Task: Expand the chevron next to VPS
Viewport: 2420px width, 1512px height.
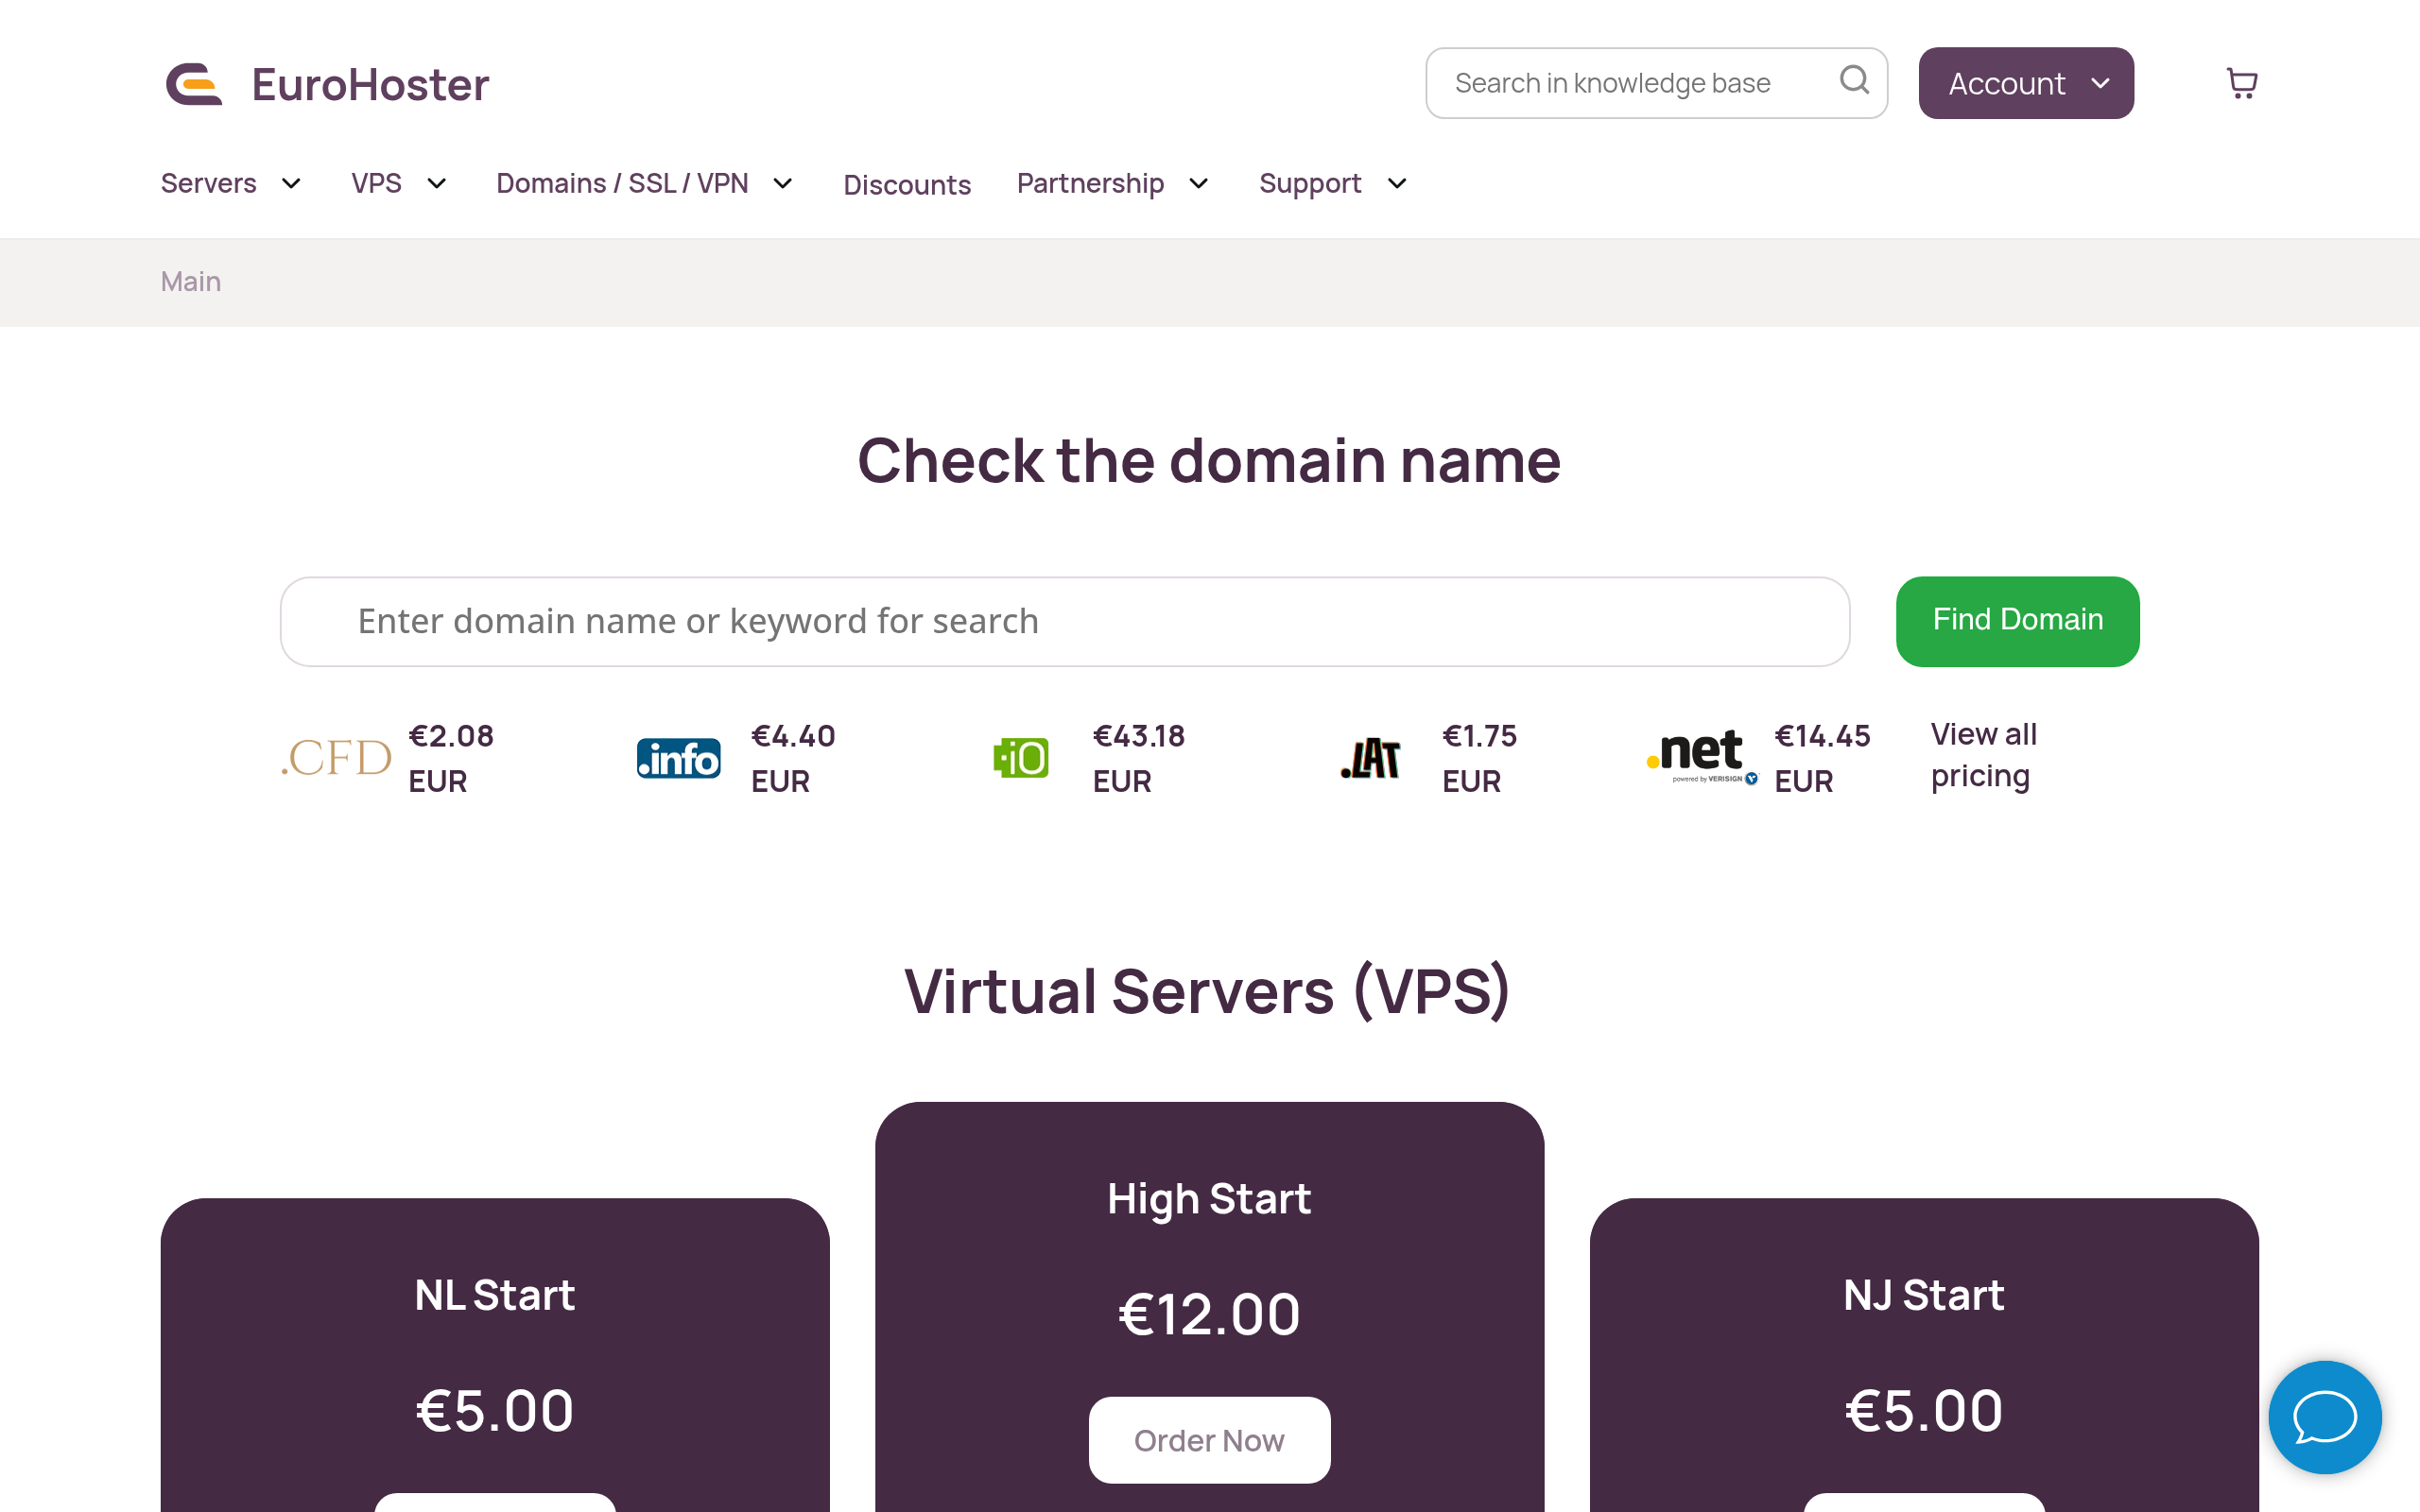Action: pyautogui.click(x=437, y=184)
